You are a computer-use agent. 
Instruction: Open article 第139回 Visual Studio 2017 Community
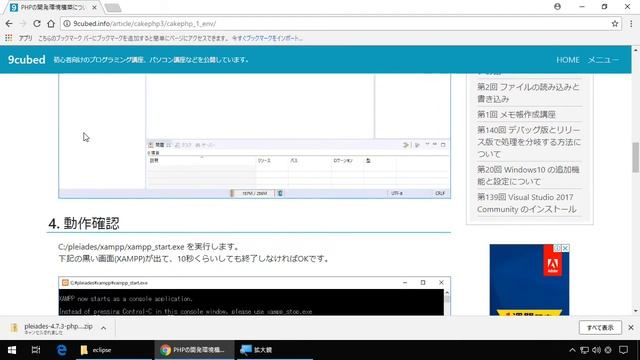coord(527,203)
